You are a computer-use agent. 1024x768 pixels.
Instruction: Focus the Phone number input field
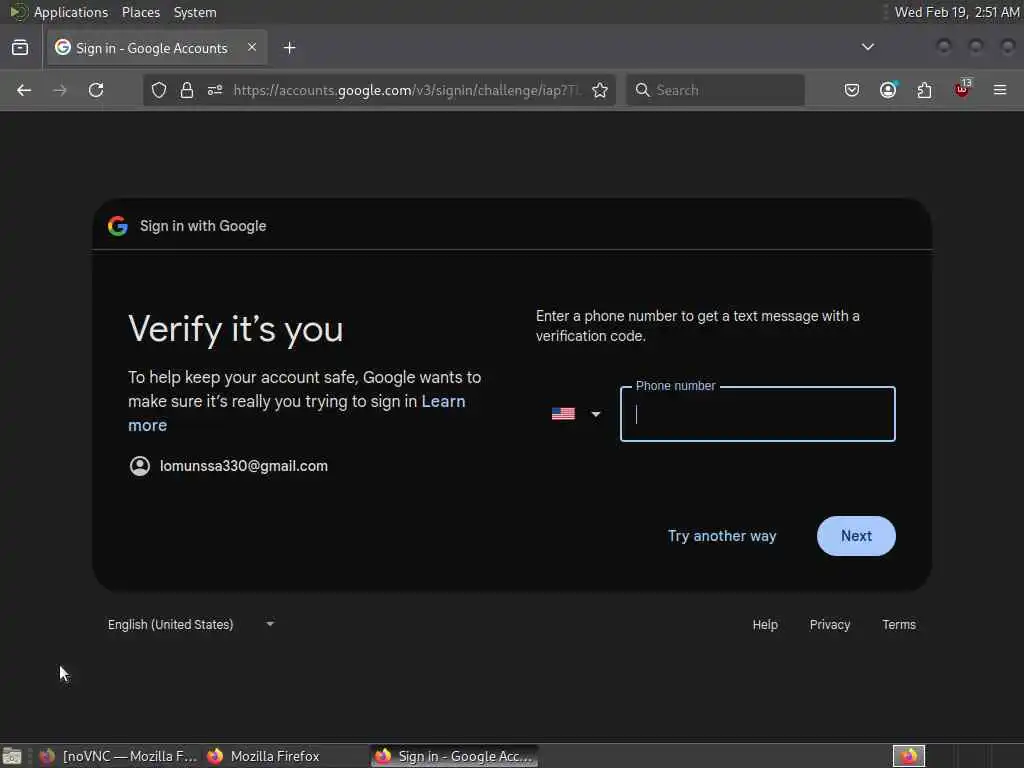pos(758,414)
